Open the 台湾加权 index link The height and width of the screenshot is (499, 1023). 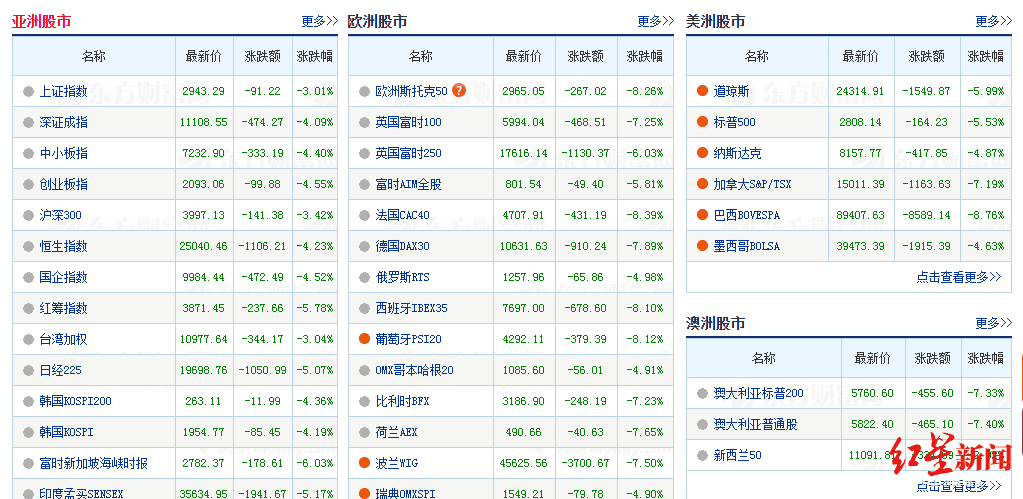[63, 339]
